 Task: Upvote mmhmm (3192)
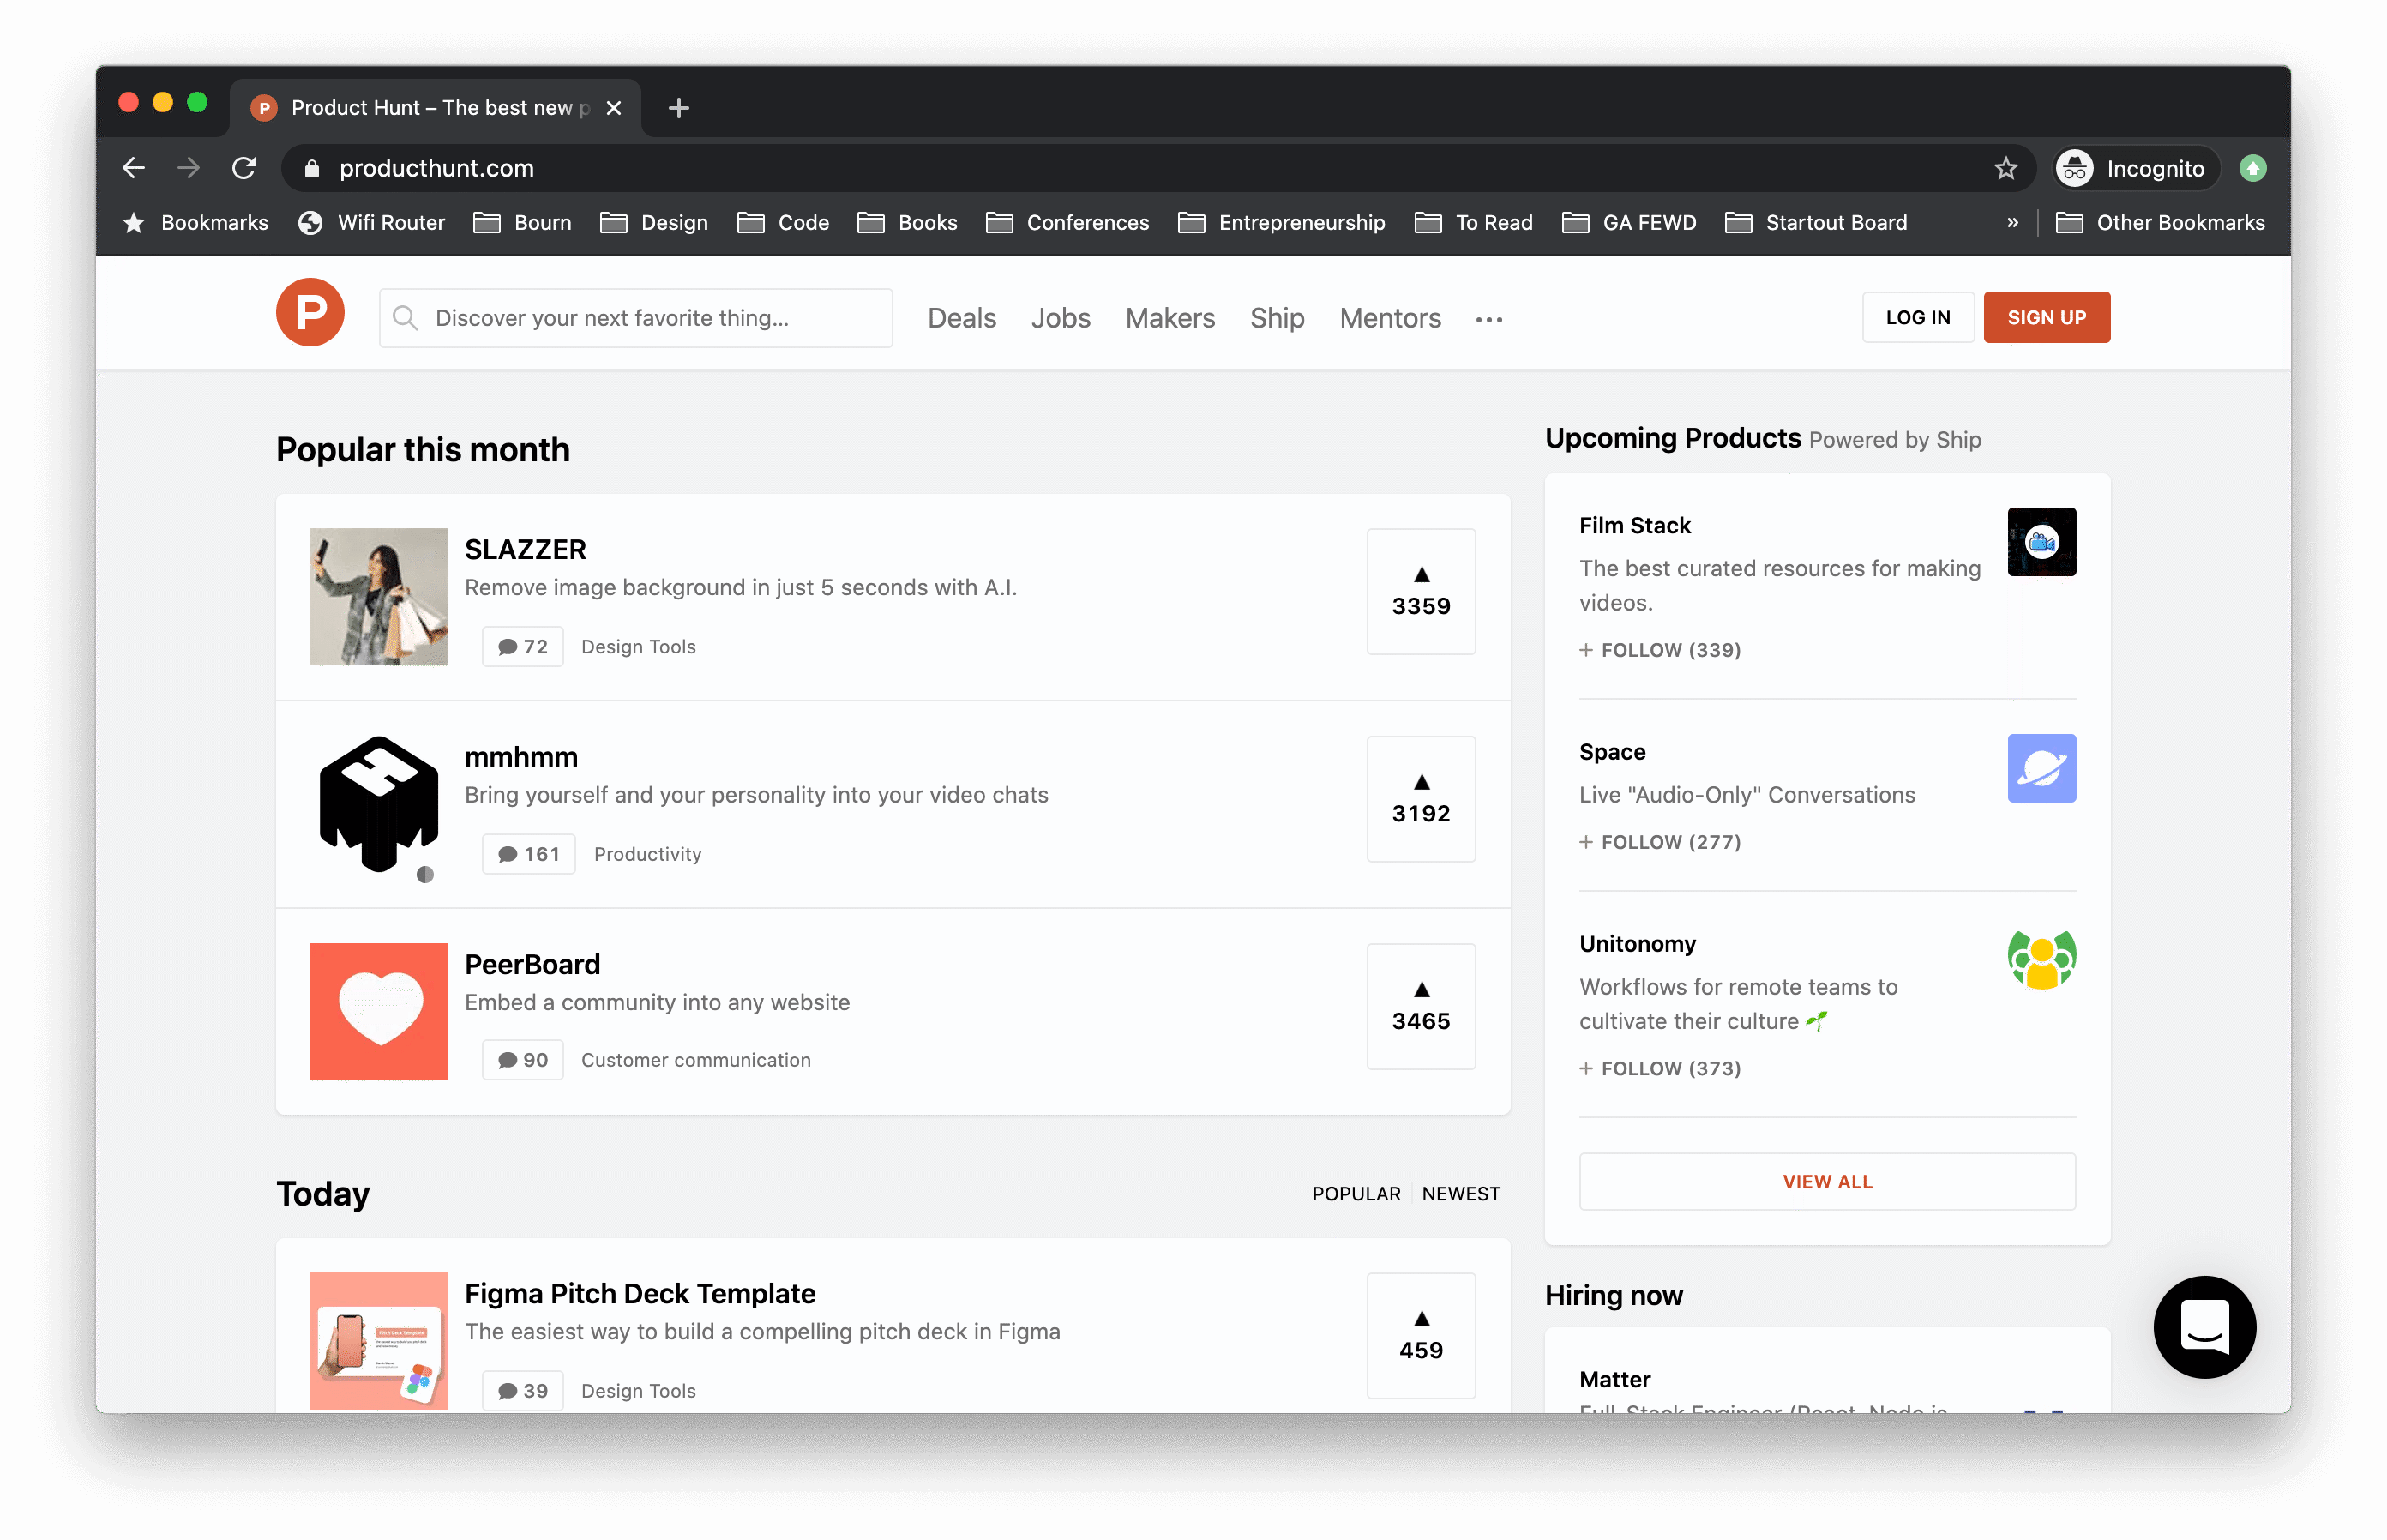pos(1421,799)
